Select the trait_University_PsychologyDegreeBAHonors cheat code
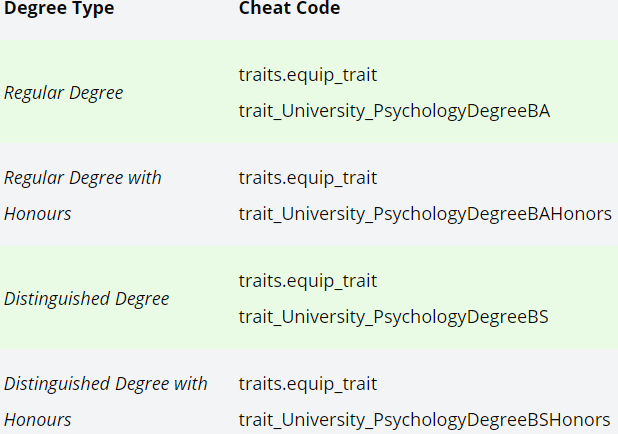The height and width of the screenshot is (434, 618). coord(425,214)
